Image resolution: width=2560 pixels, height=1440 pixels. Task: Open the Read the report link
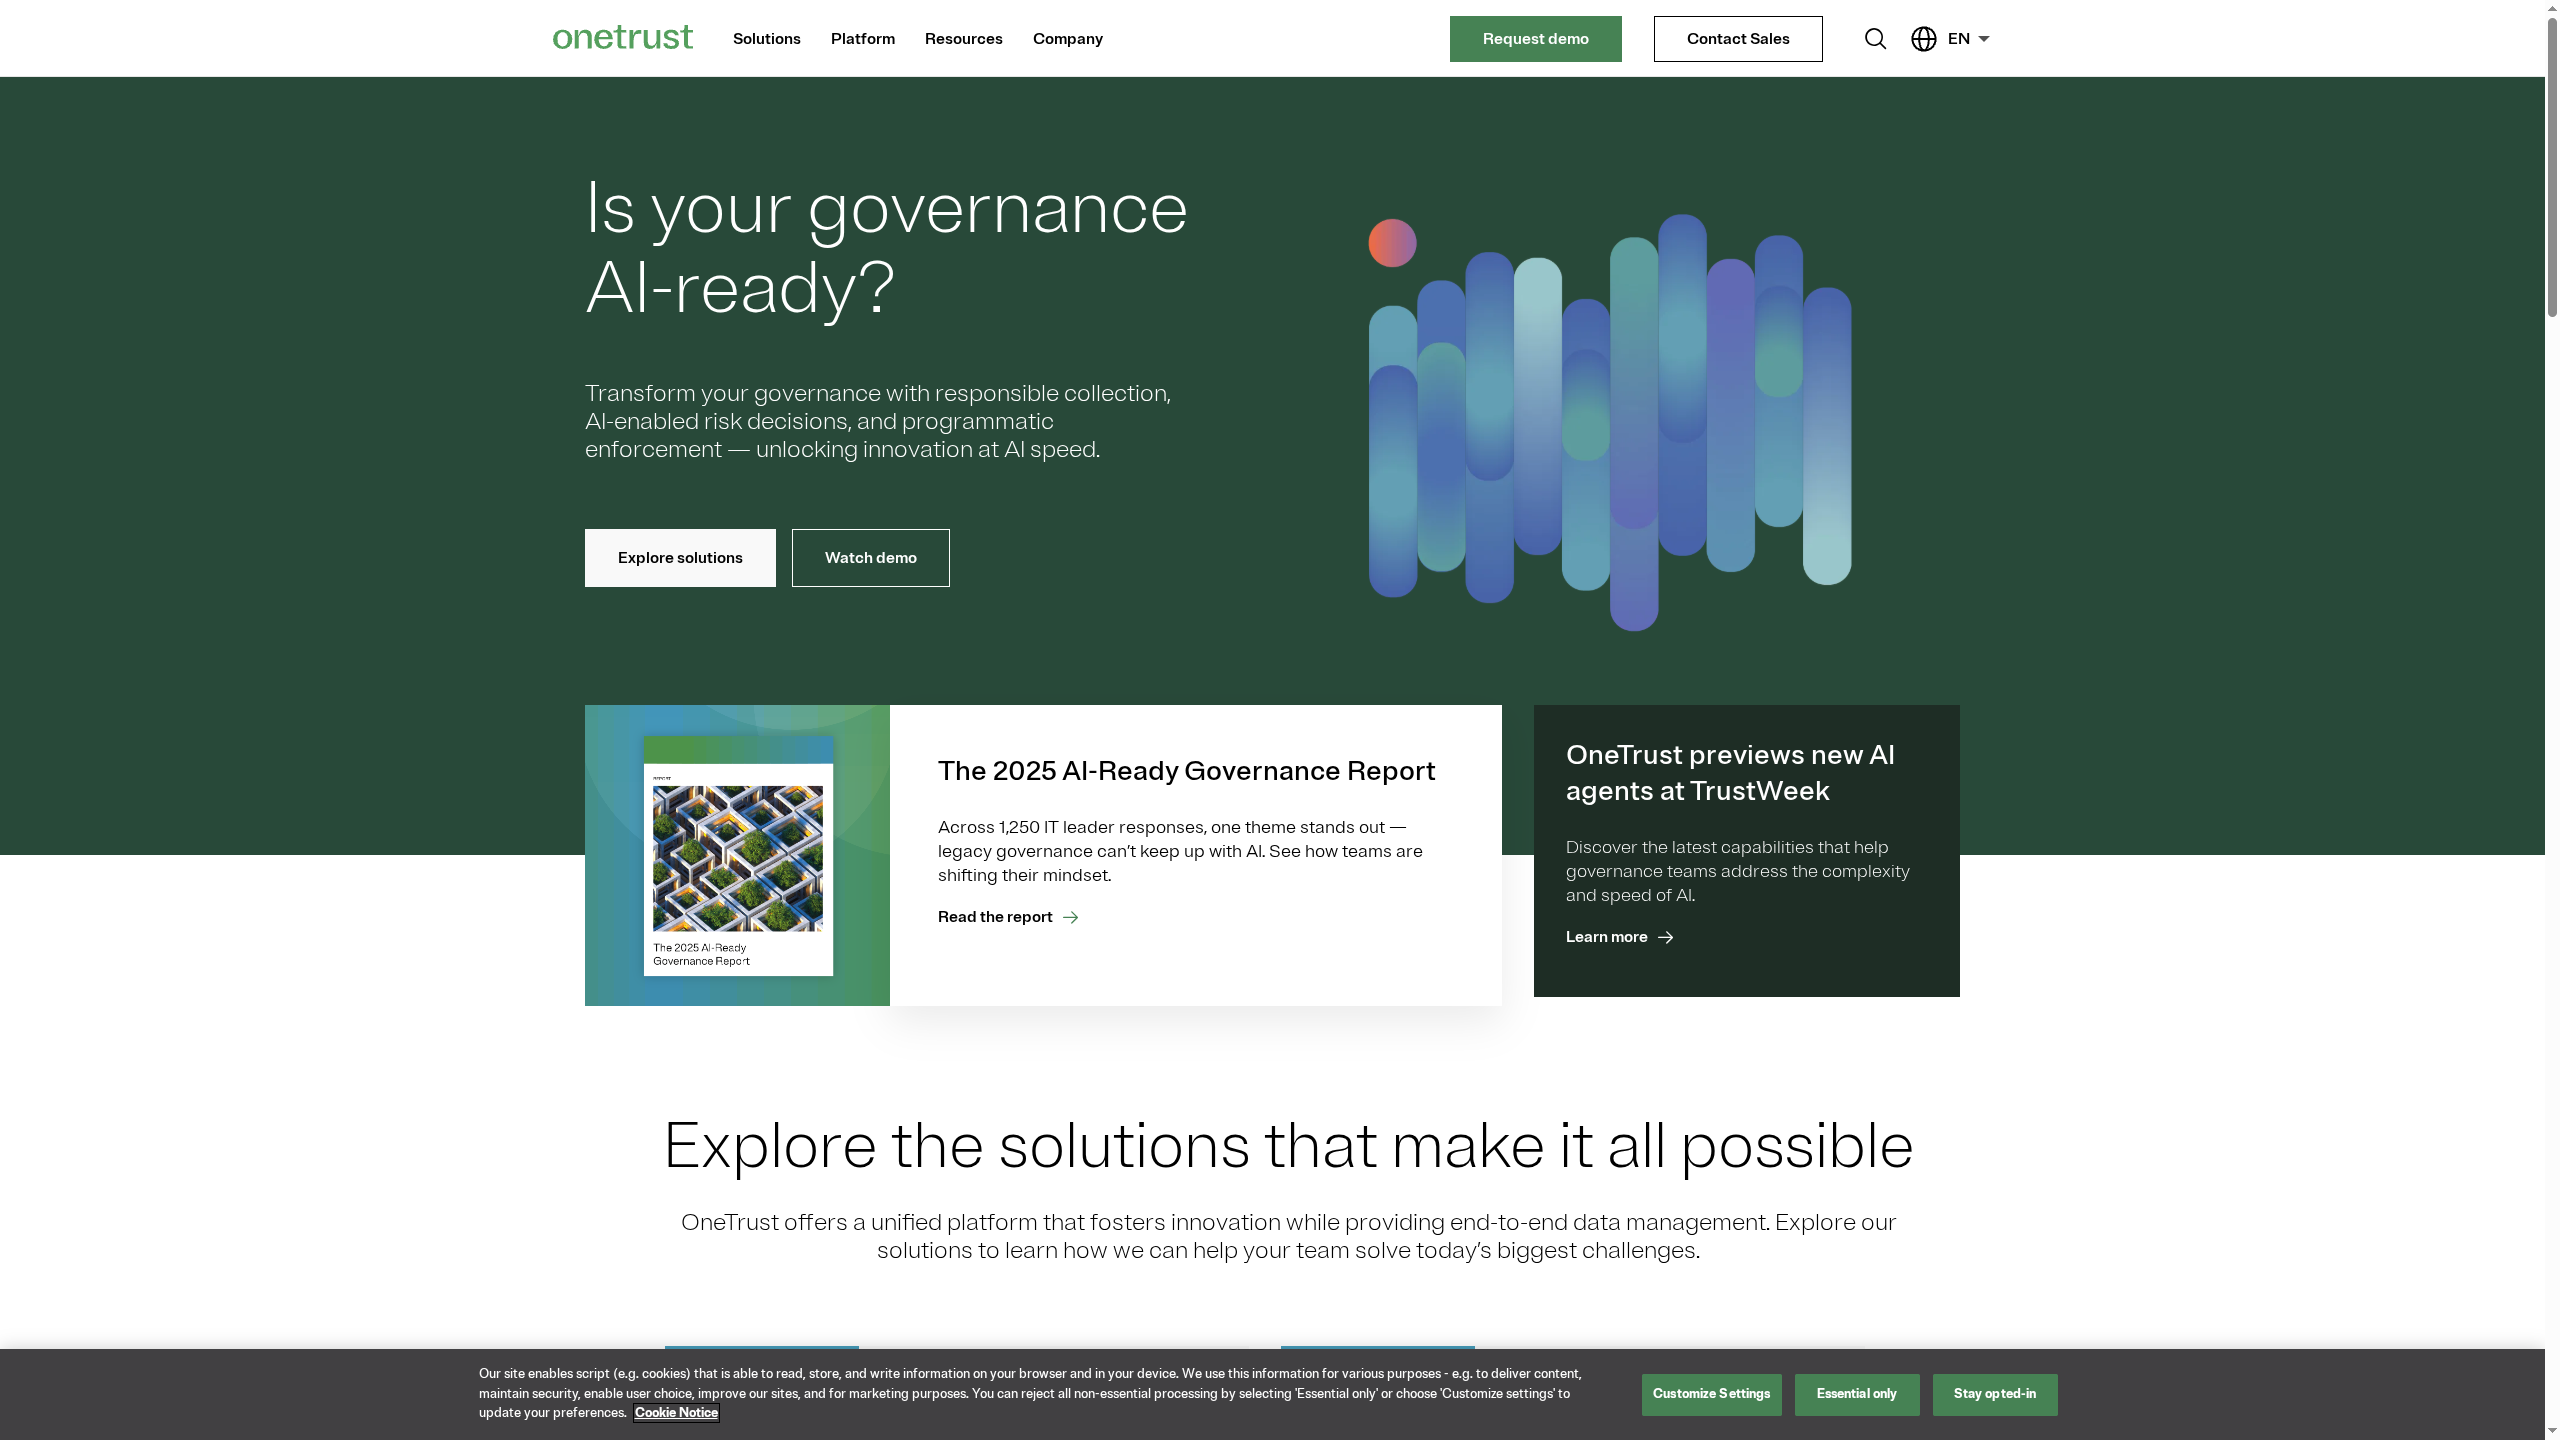(994, 917)
